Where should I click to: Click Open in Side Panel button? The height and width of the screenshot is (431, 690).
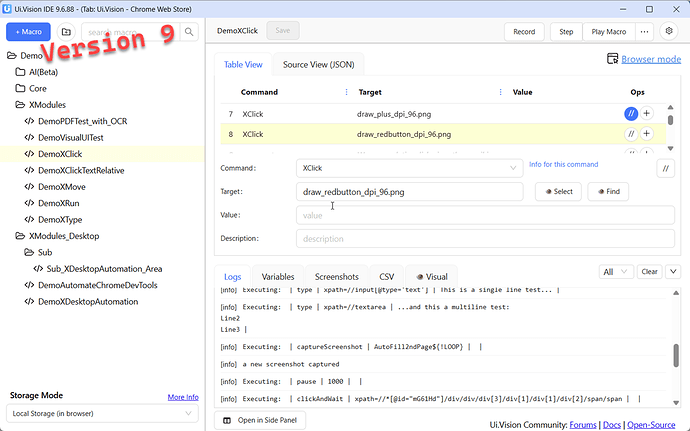coord(260,420)
